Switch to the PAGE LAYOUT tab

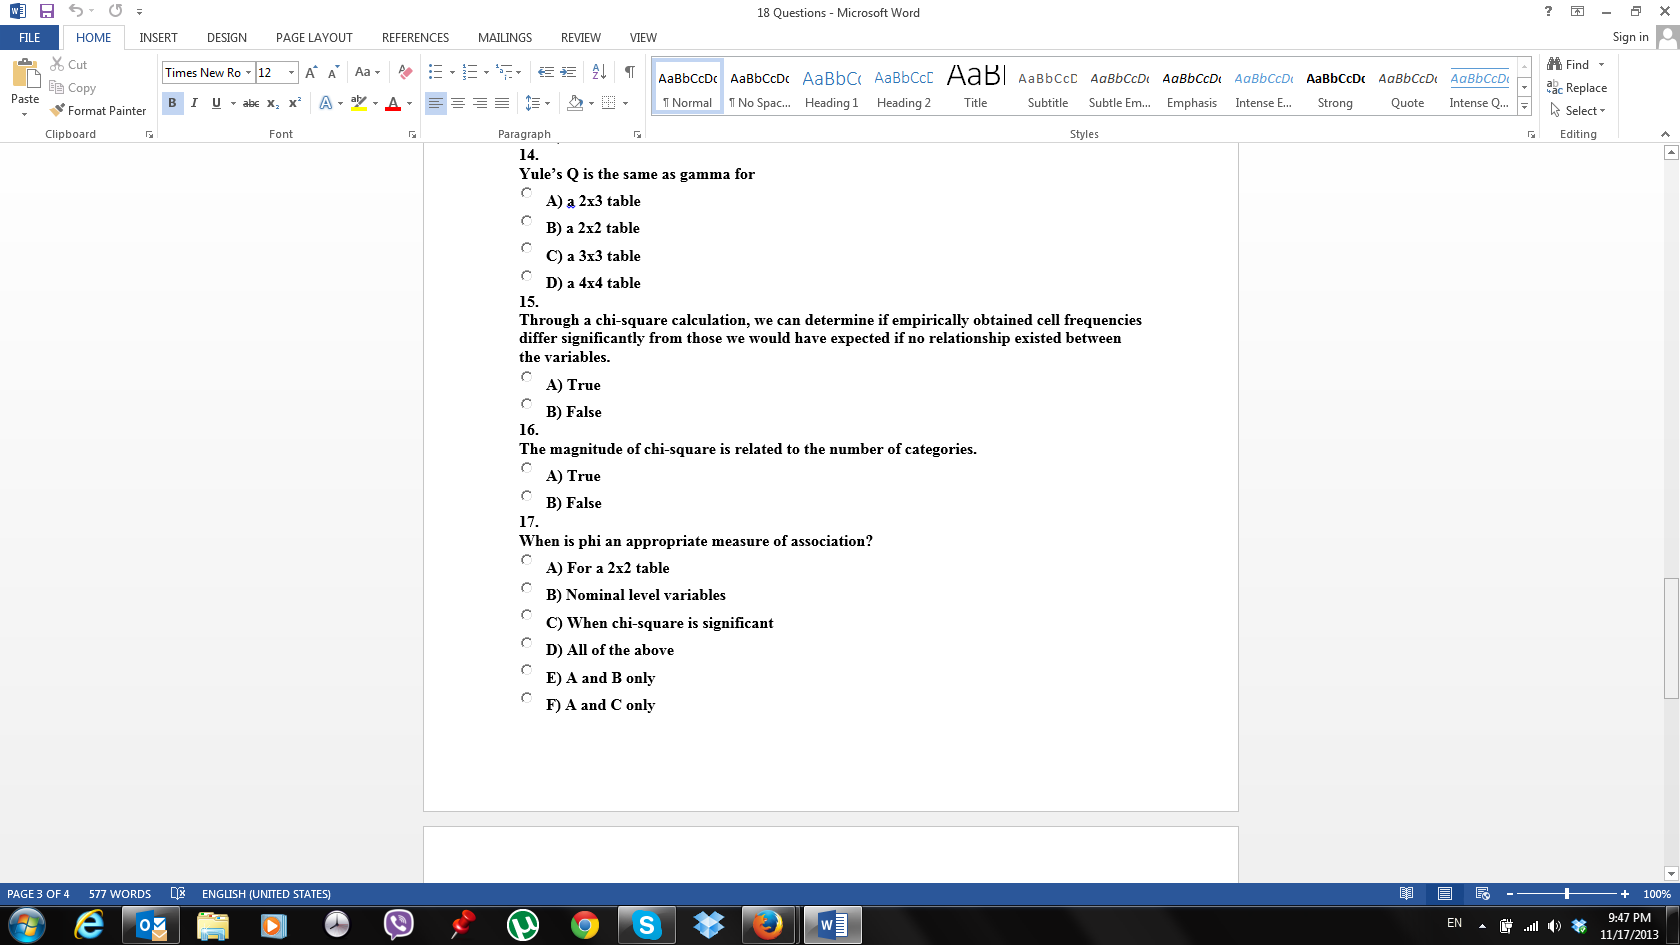(x=314, y=38)
